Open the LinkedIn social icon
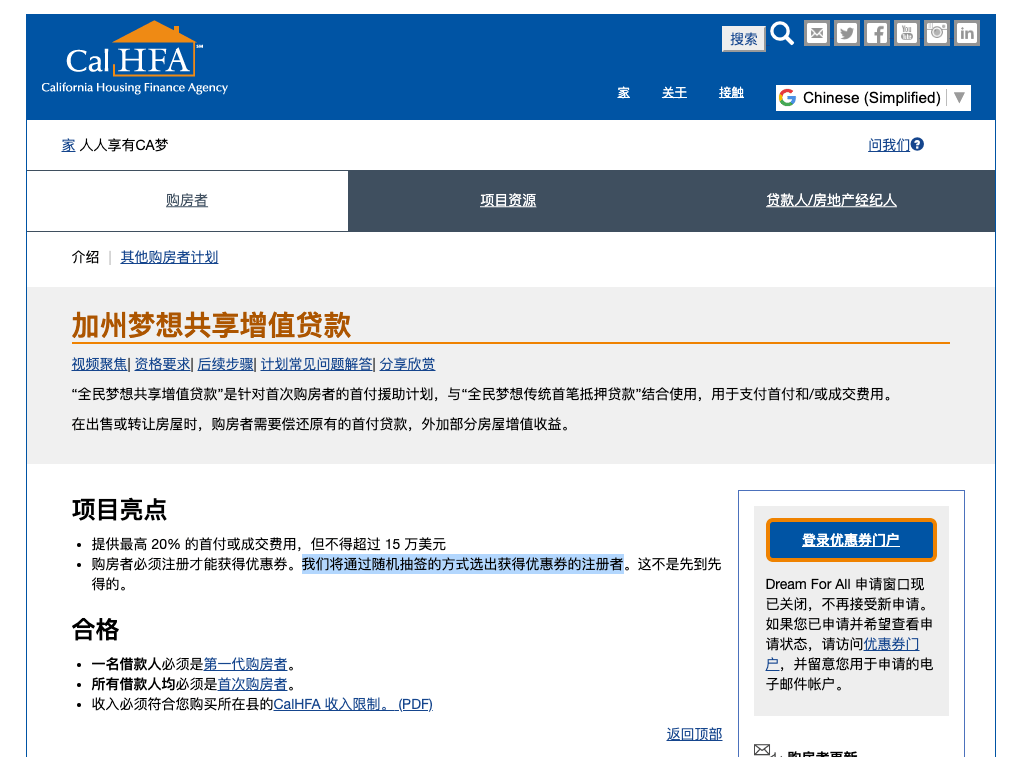The width and height of the screenshot is (1017, 757). (967, 33)
